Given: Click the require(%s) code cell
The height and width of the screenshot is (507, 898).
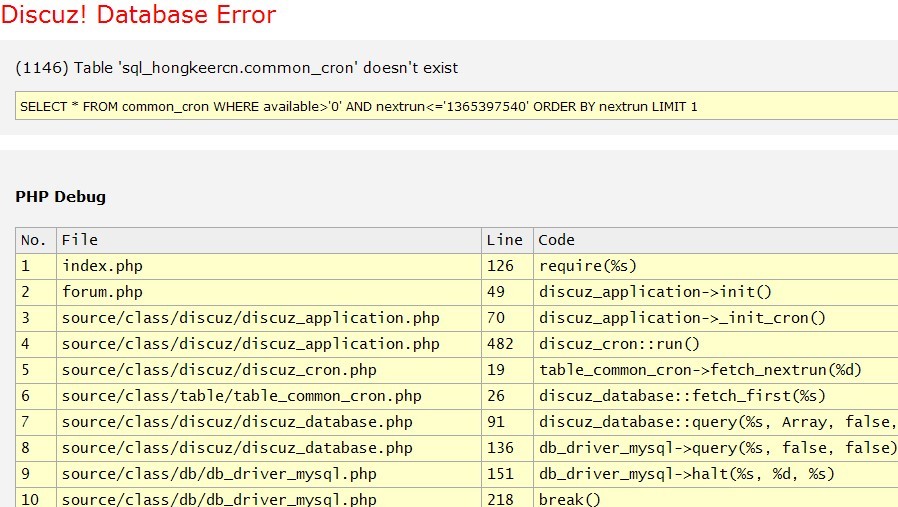Looking at the screenshot, I should click(716, 266).
